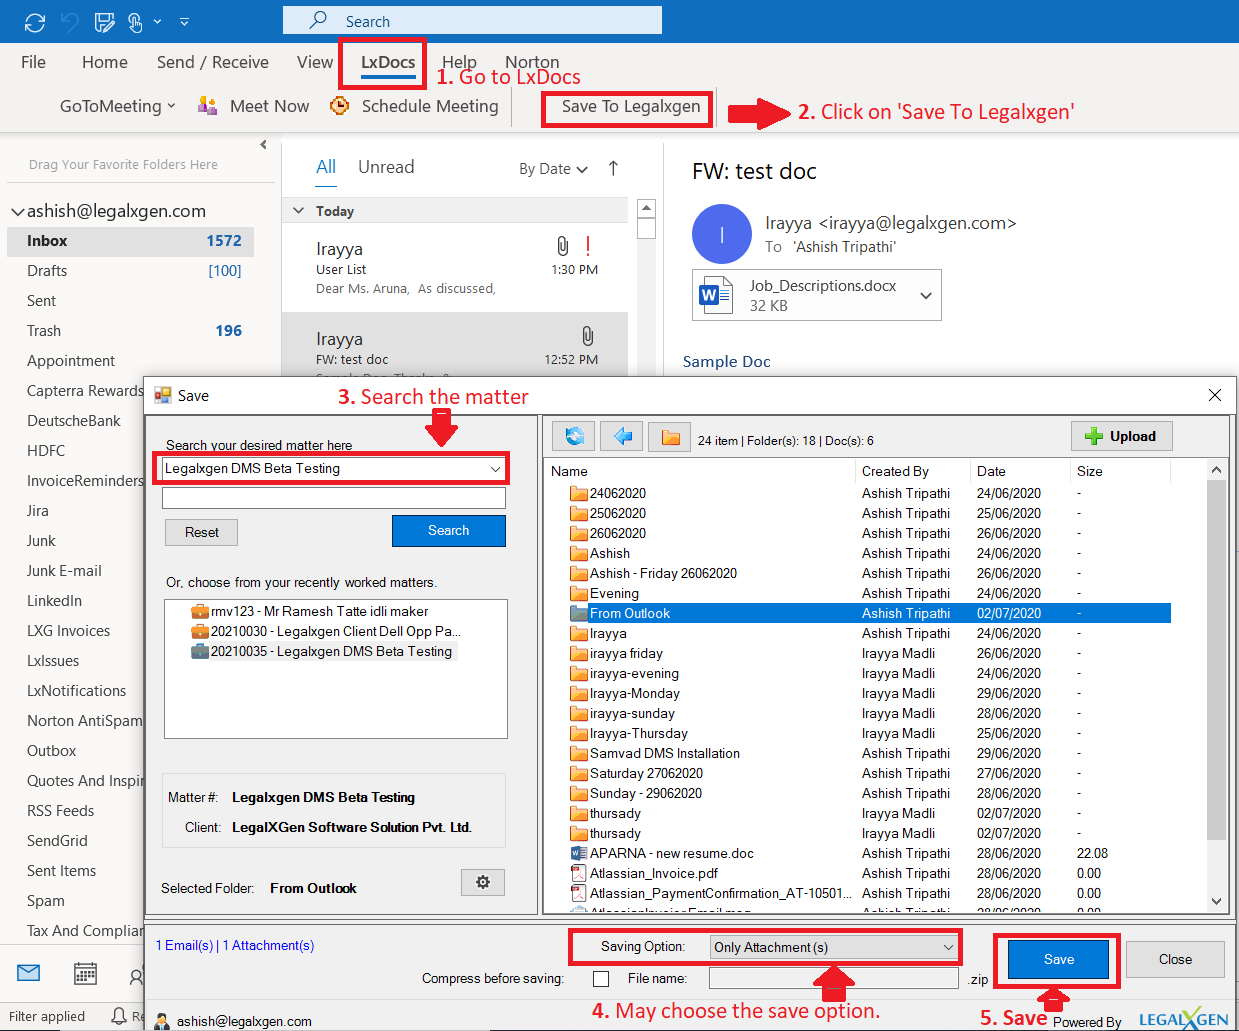Open settings gear beside Selected Folder
1239x1031 pixels.
point(483,882)
